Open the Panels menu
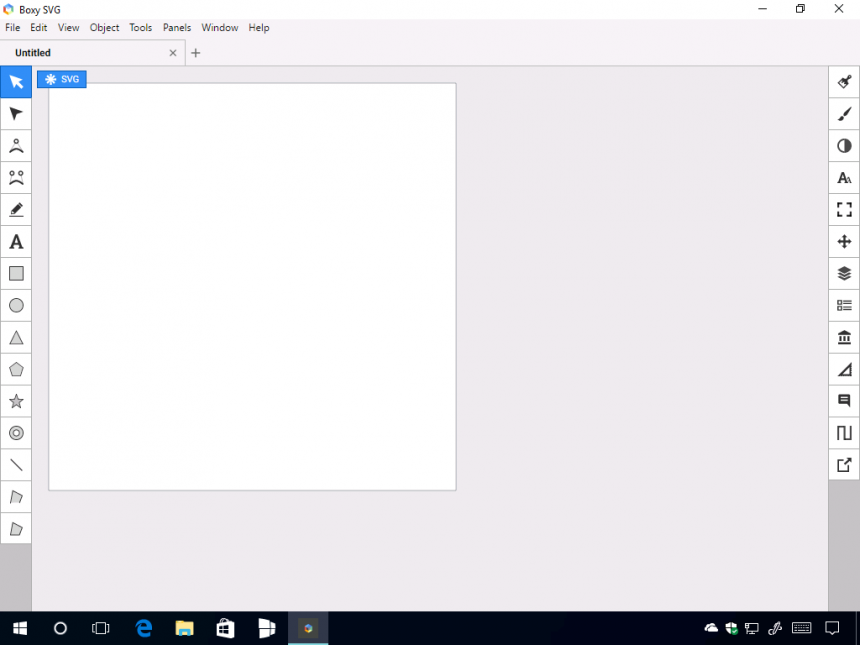Image resolution: width=860 pixels, height=645 pixels. click(176, 27)
